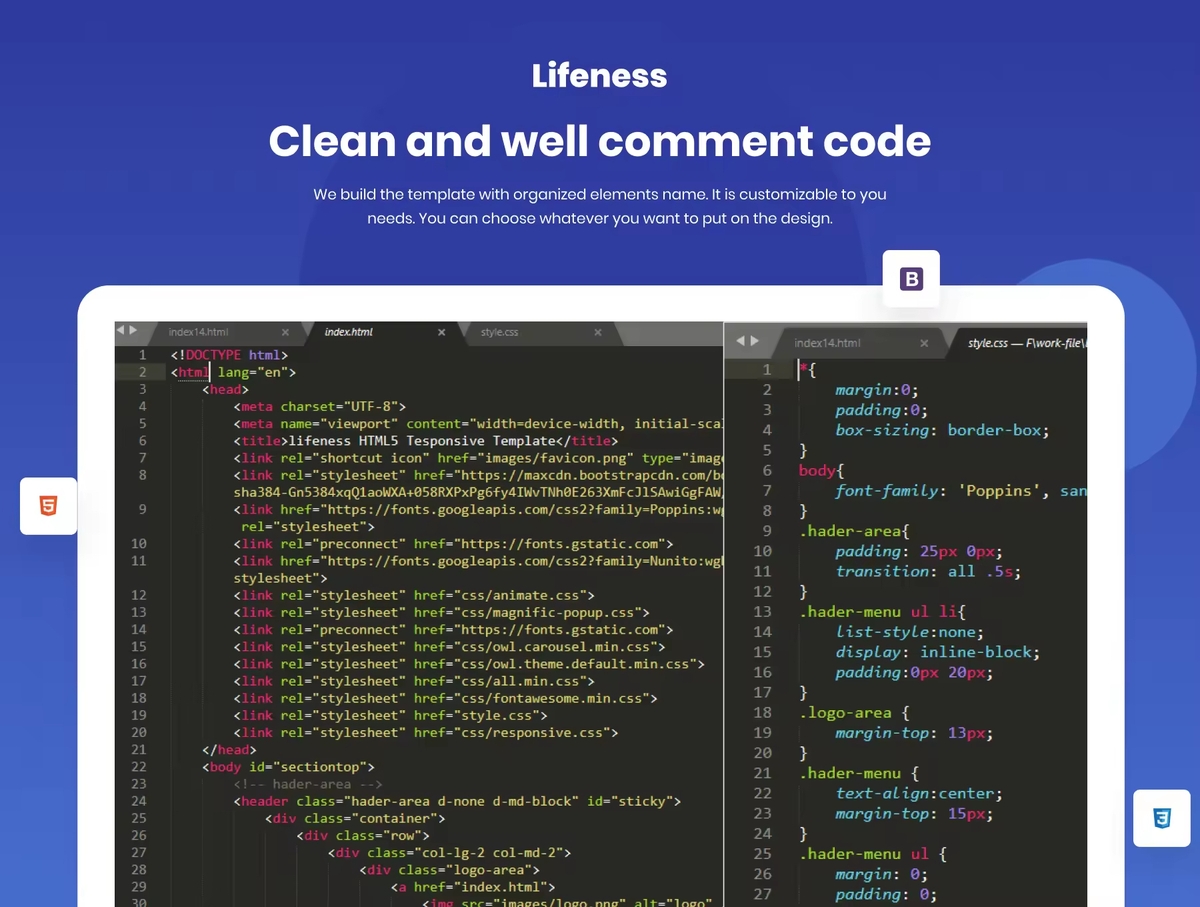Image resolution: width=1200 pixels, height=907 pixels.
Task: Close the style.css tab in left editor
Action: (x=598, y=332)
